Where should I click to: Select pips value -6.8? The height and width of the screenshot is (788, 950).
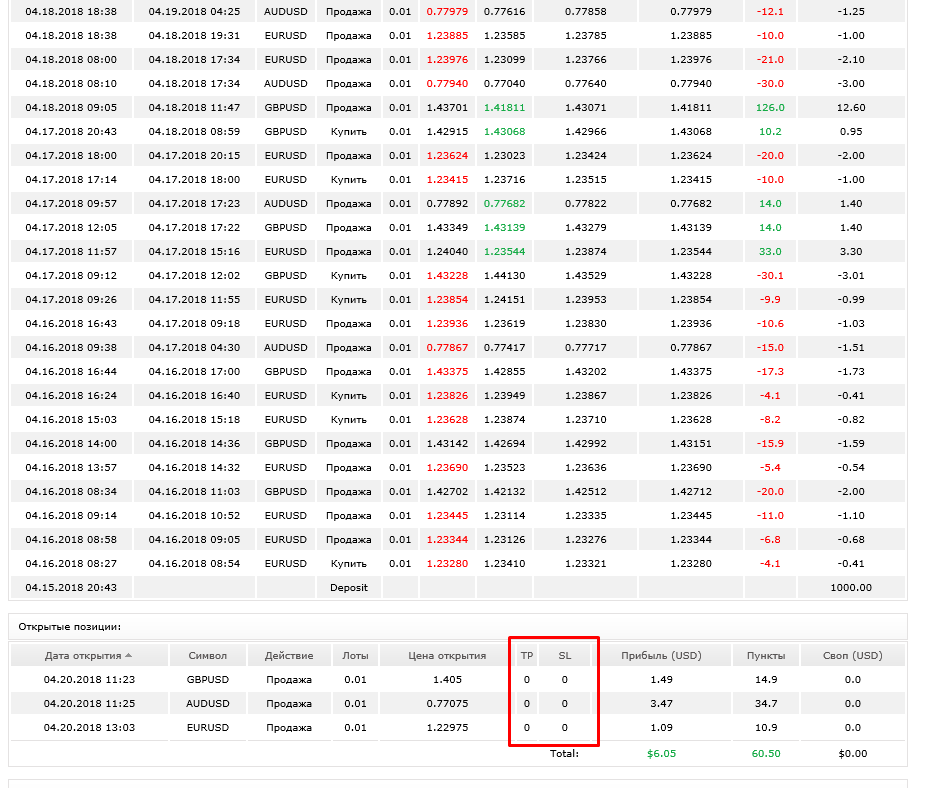[x=770, y=540]
